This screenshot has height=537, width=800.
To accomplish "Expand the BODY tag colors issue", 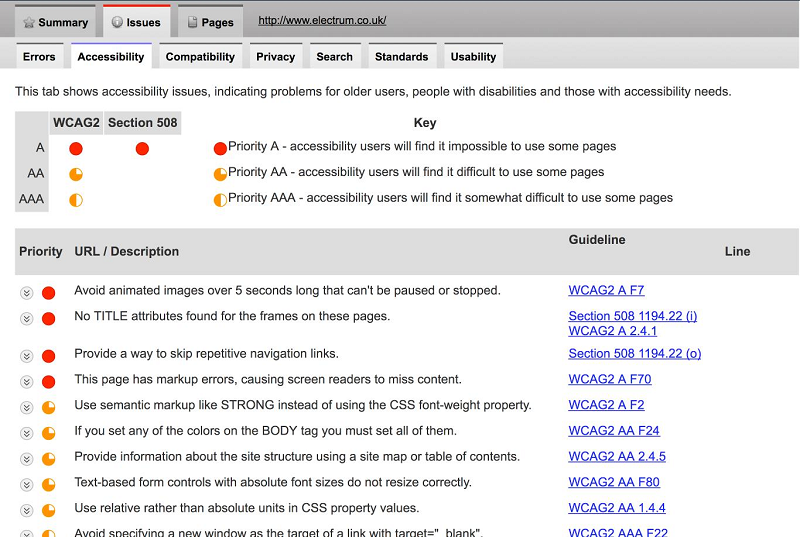I will (27, 433).
